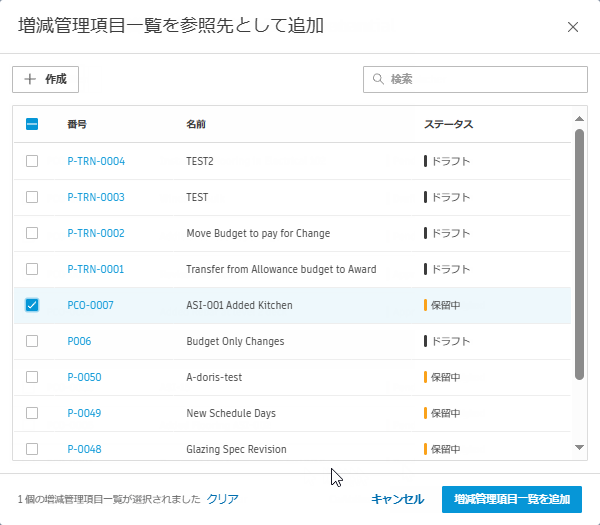
Task: Click the ドラフト status of P-TRN-0004
Action: click(x=447, y=161)
